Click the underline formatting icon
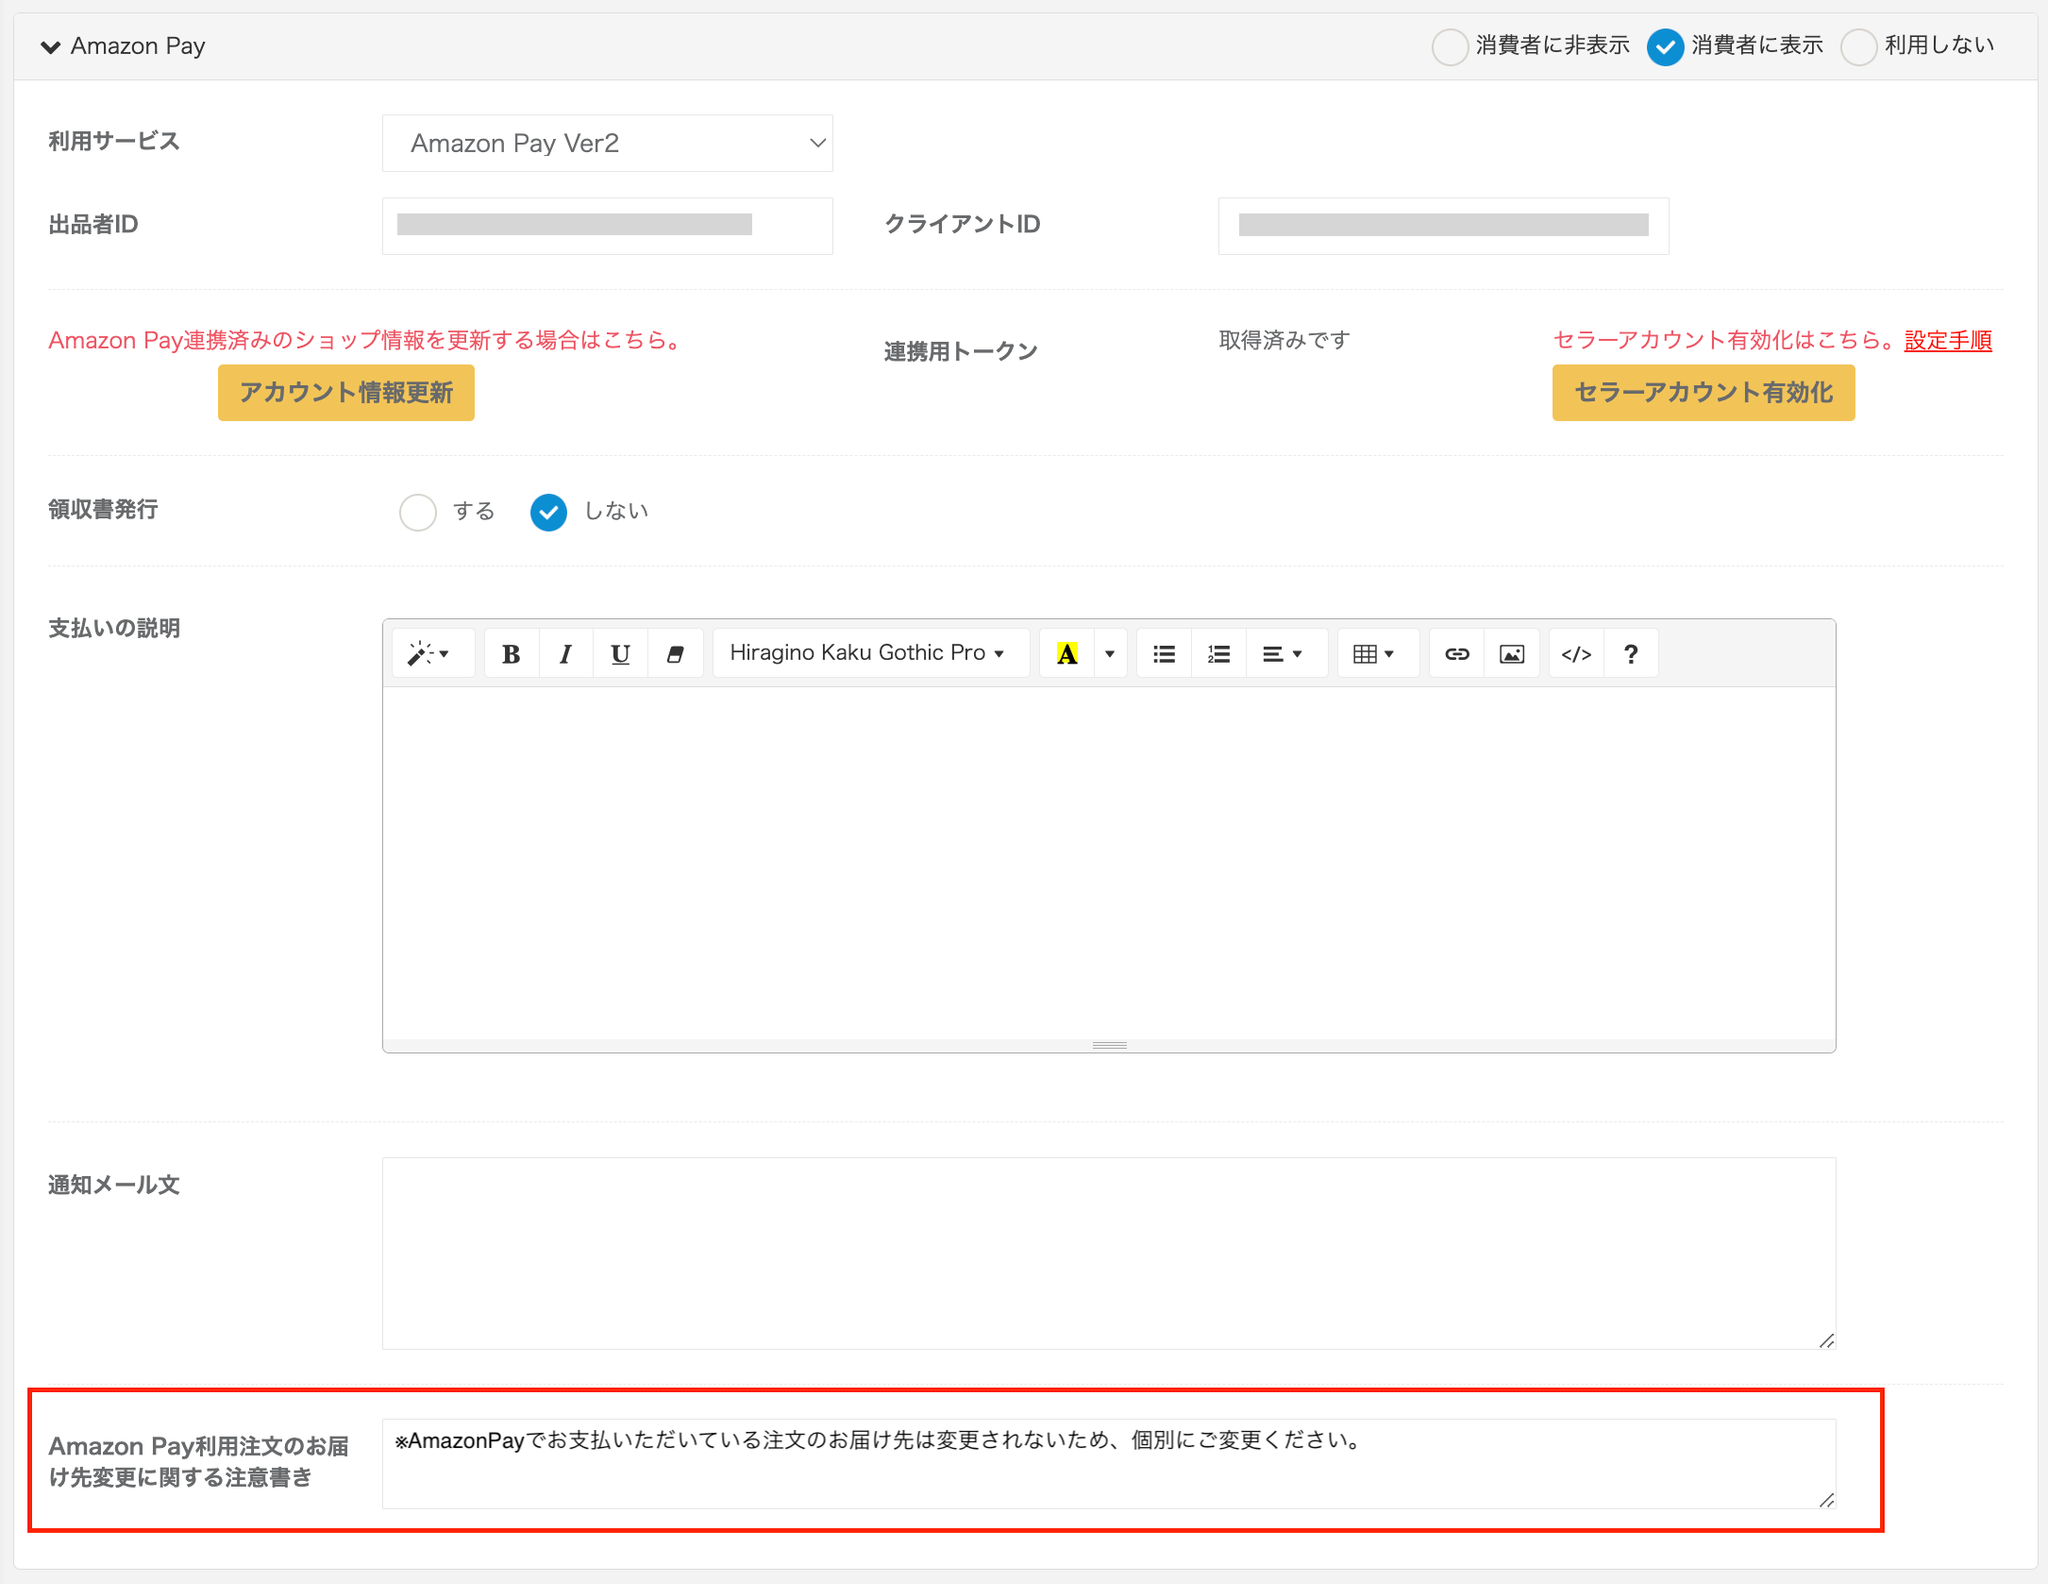 click(620, 654)
